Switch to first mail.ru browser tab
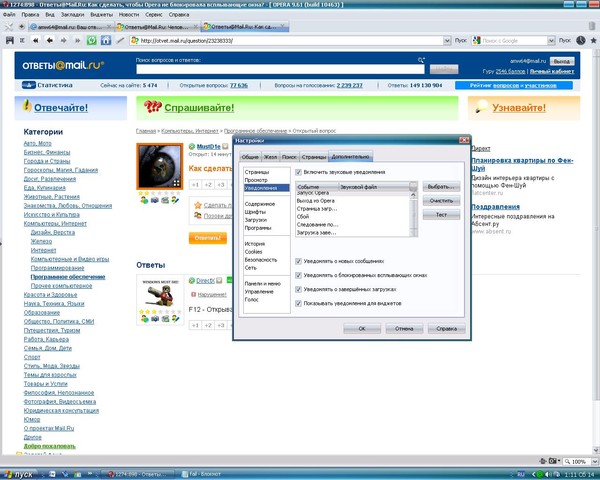600x480 pixels. point(70,27)
